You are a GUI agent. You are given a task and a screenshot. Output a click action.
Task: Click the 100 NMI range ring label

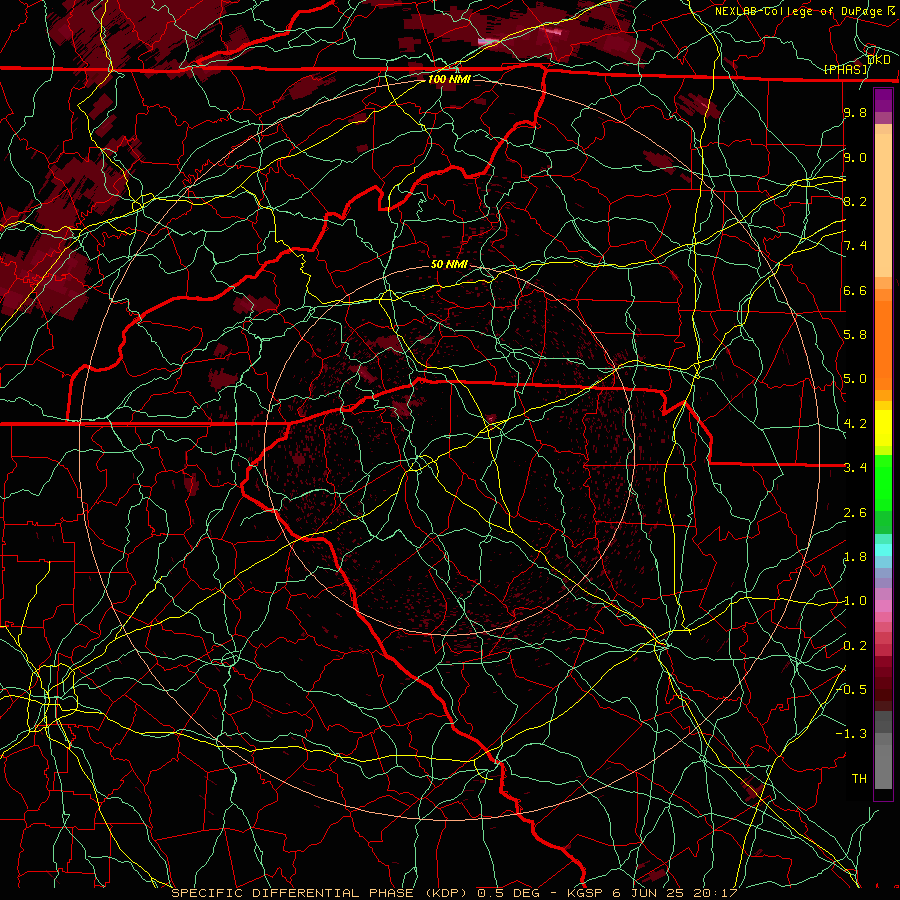[449, 79]
